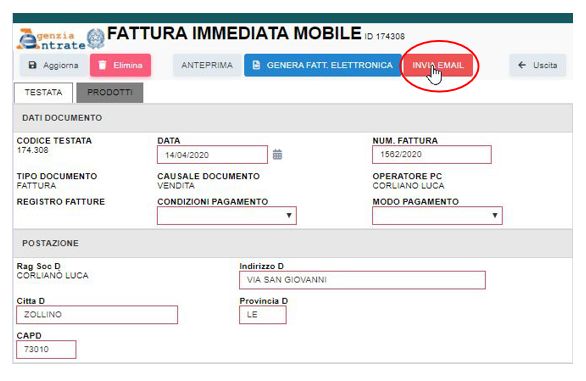Click the Agenzia Entrate logo

click(x=60, y=39)
